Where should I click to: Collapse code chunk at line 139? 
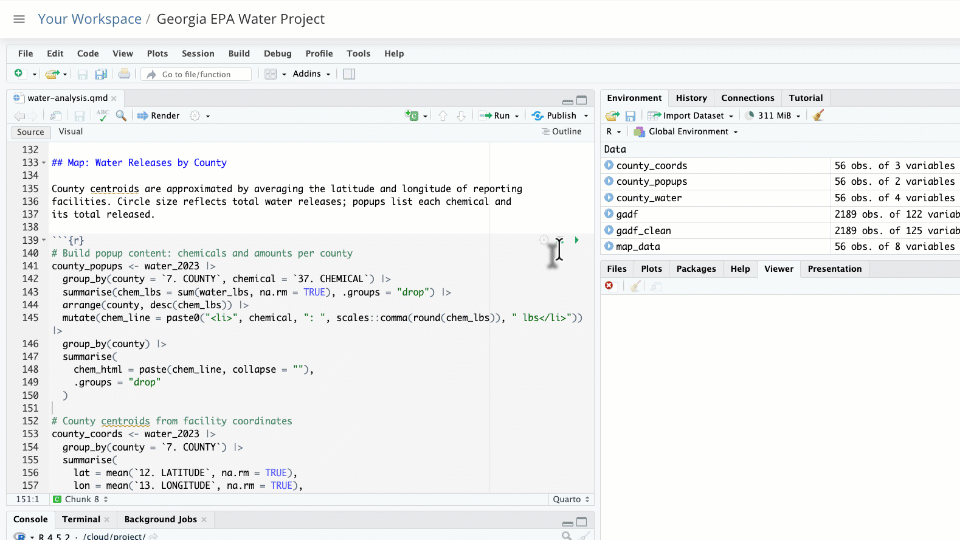pyautogui.click(x=43, y=241)
